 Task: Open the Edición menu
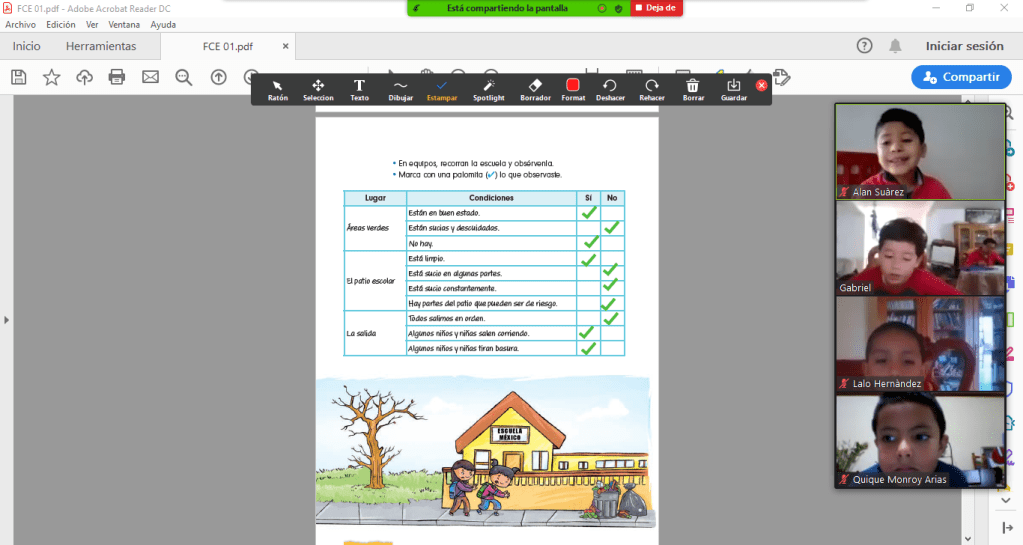coord(60,24)
